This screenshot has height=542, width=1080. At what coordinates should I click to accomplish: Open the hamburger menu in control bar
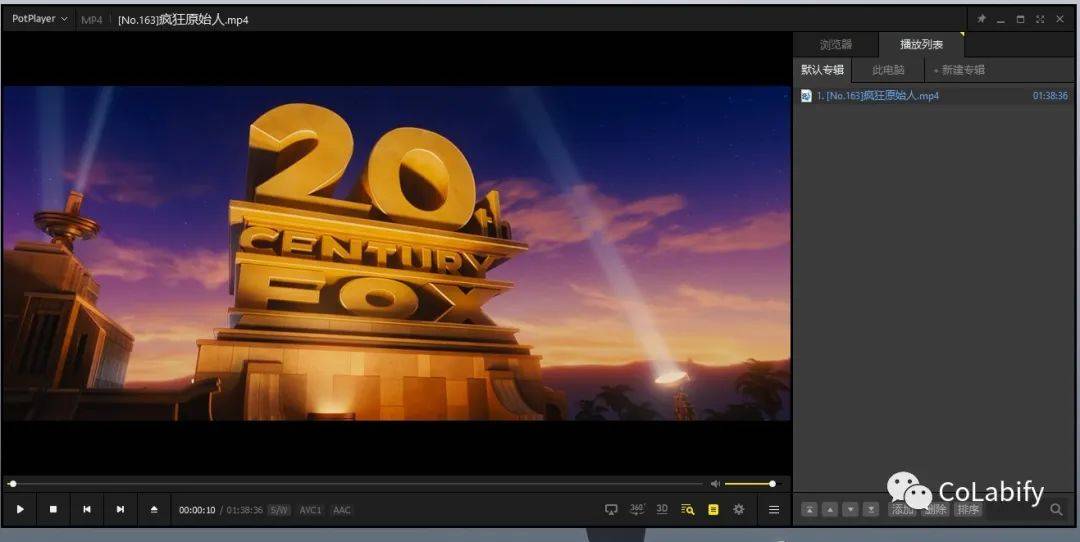[x=774, y=509]
